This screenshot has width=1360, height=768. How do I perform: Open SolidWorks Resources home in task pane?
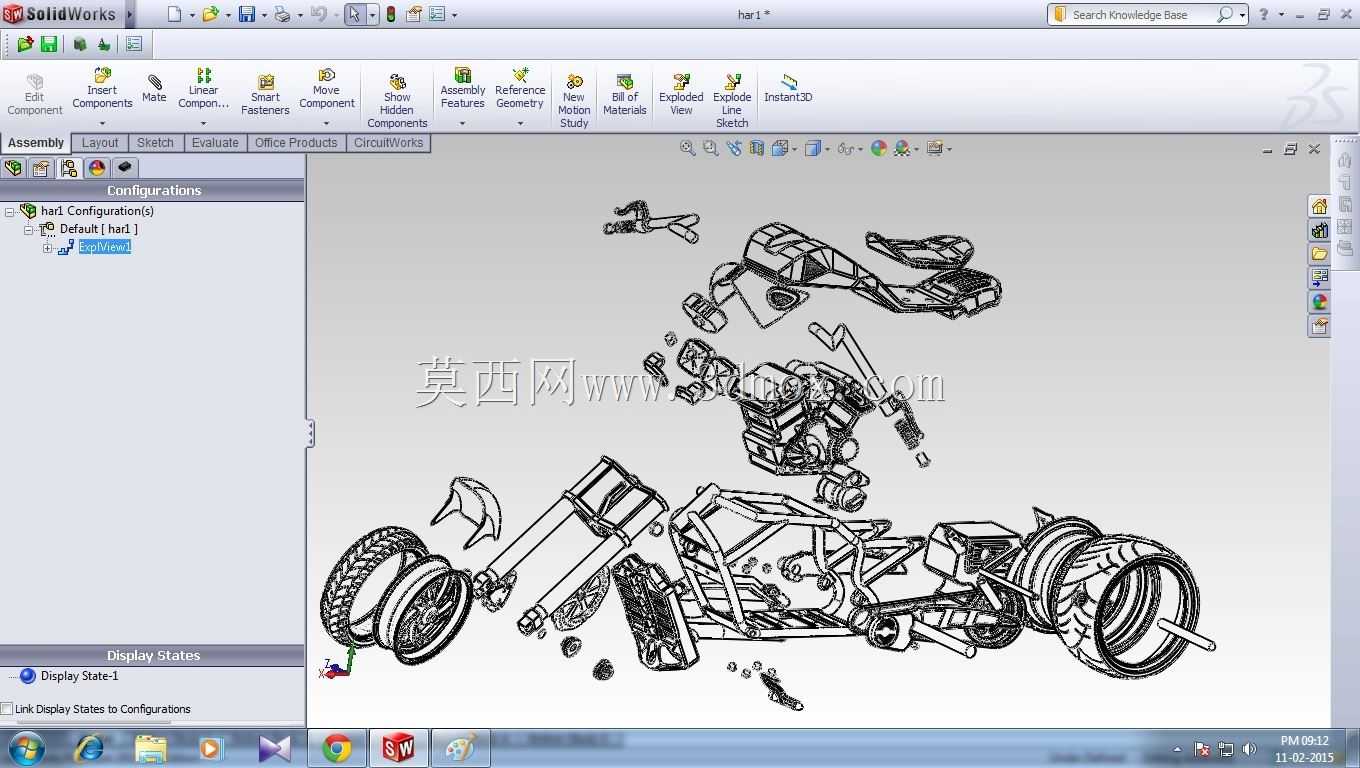click(1319, 206)
